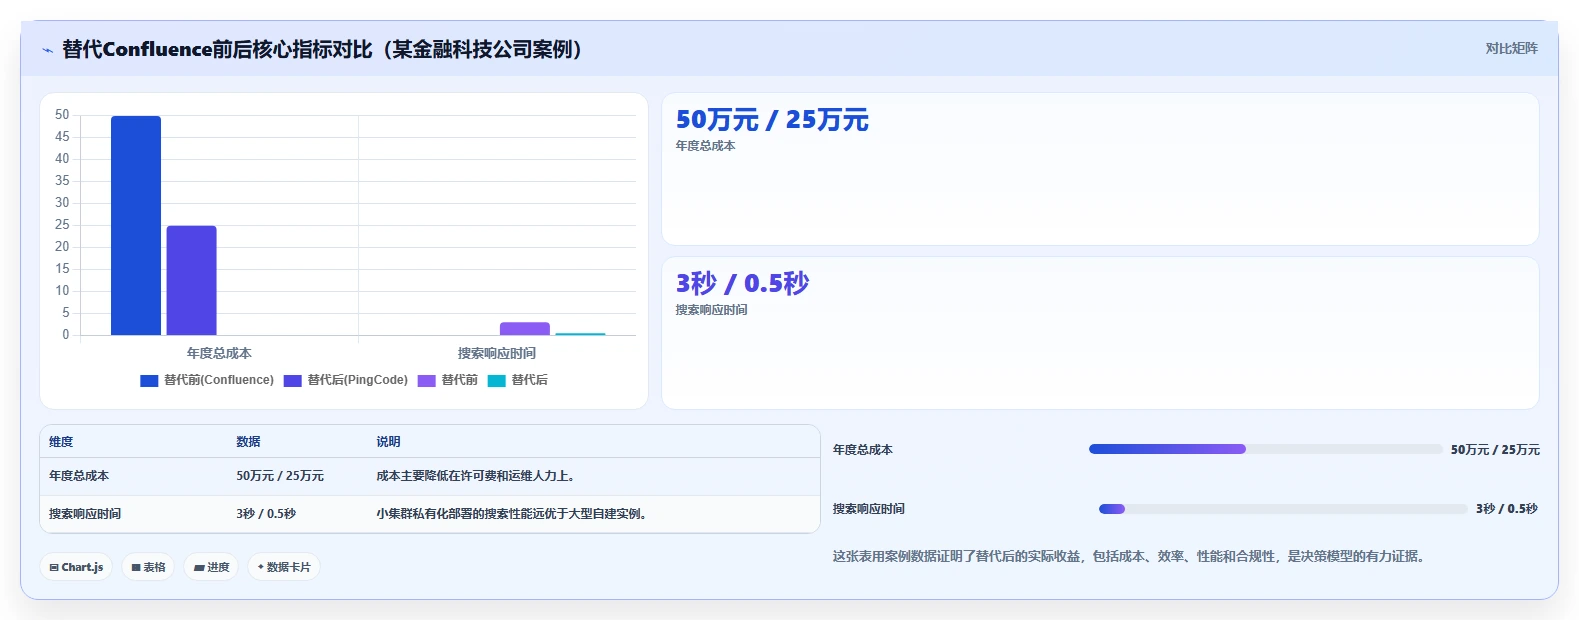This screenshot has height=620, width=1579.
Task: Click 搜索响应时间 table row cell
Action: point(85,514)
